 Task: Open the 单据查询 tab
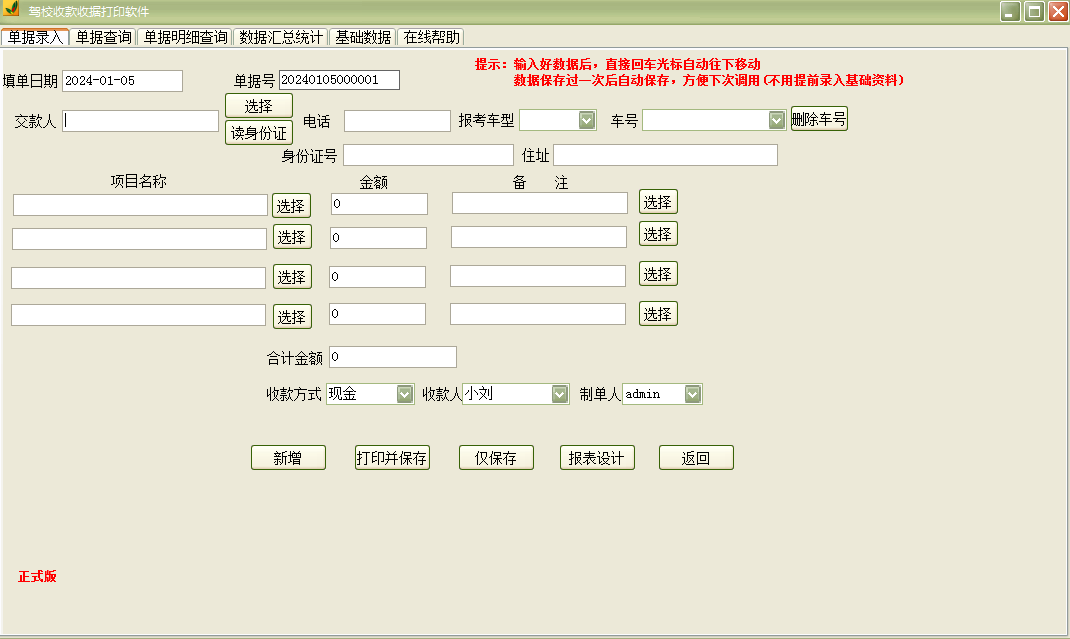click(x=103, y=37)
